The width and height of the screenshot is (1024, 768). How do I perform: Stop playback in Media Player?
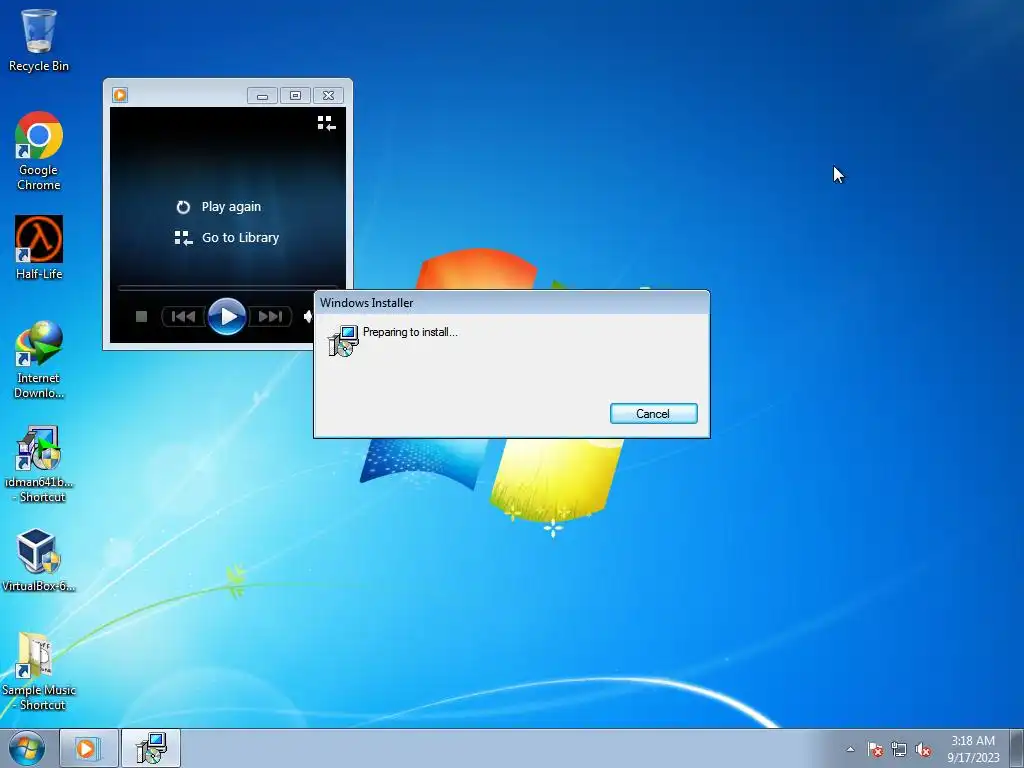tap(141, 317)
